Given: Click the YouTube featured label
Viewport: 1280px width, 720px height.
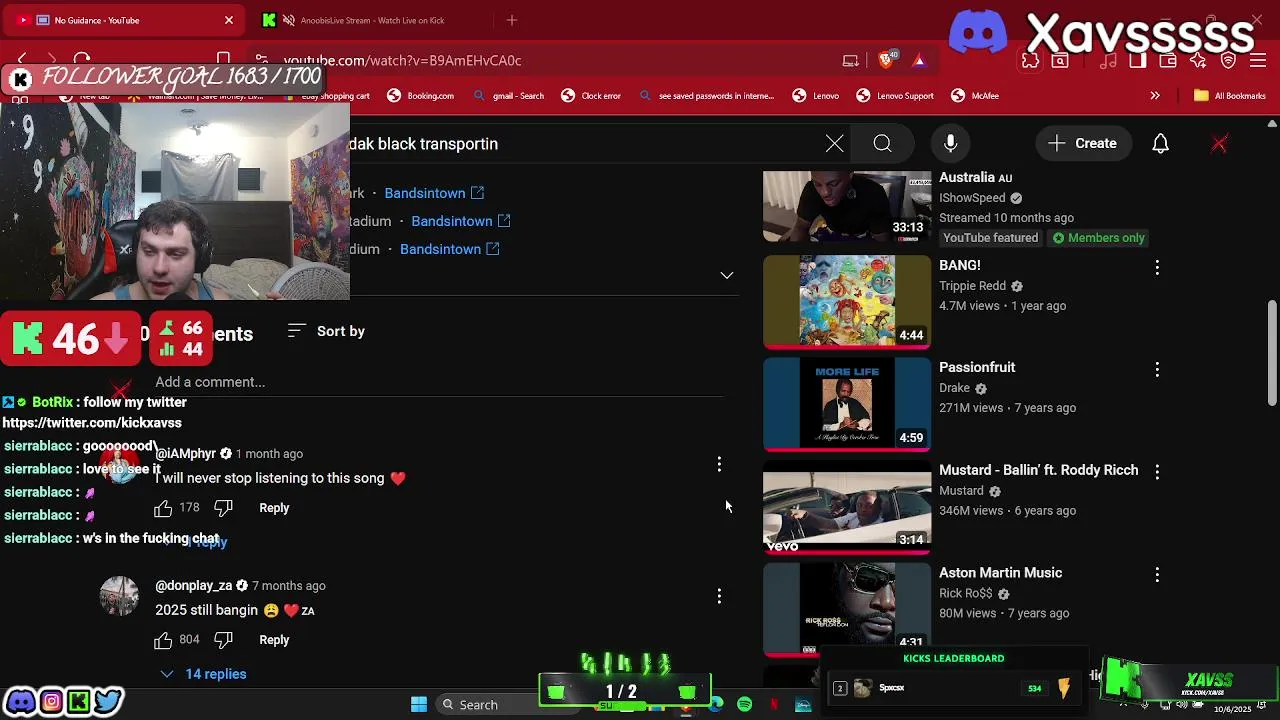Looking at the screenshot, I should pos(990,238).
